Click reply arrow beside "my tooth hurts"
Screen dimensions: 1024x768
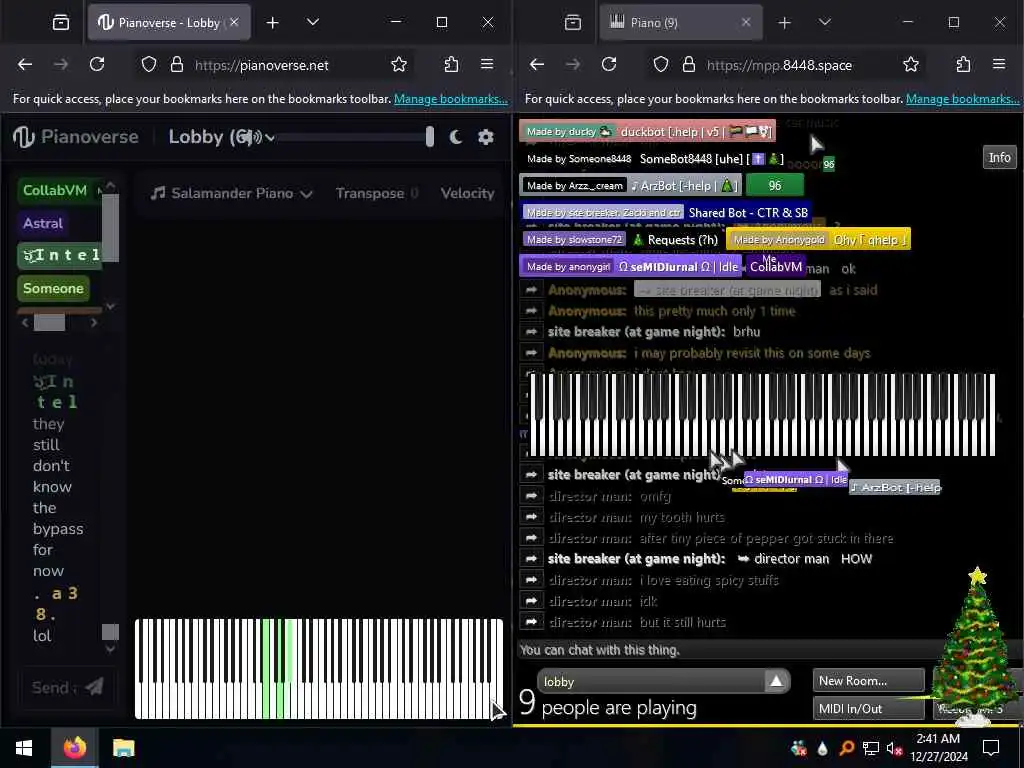tap(531, 517)
